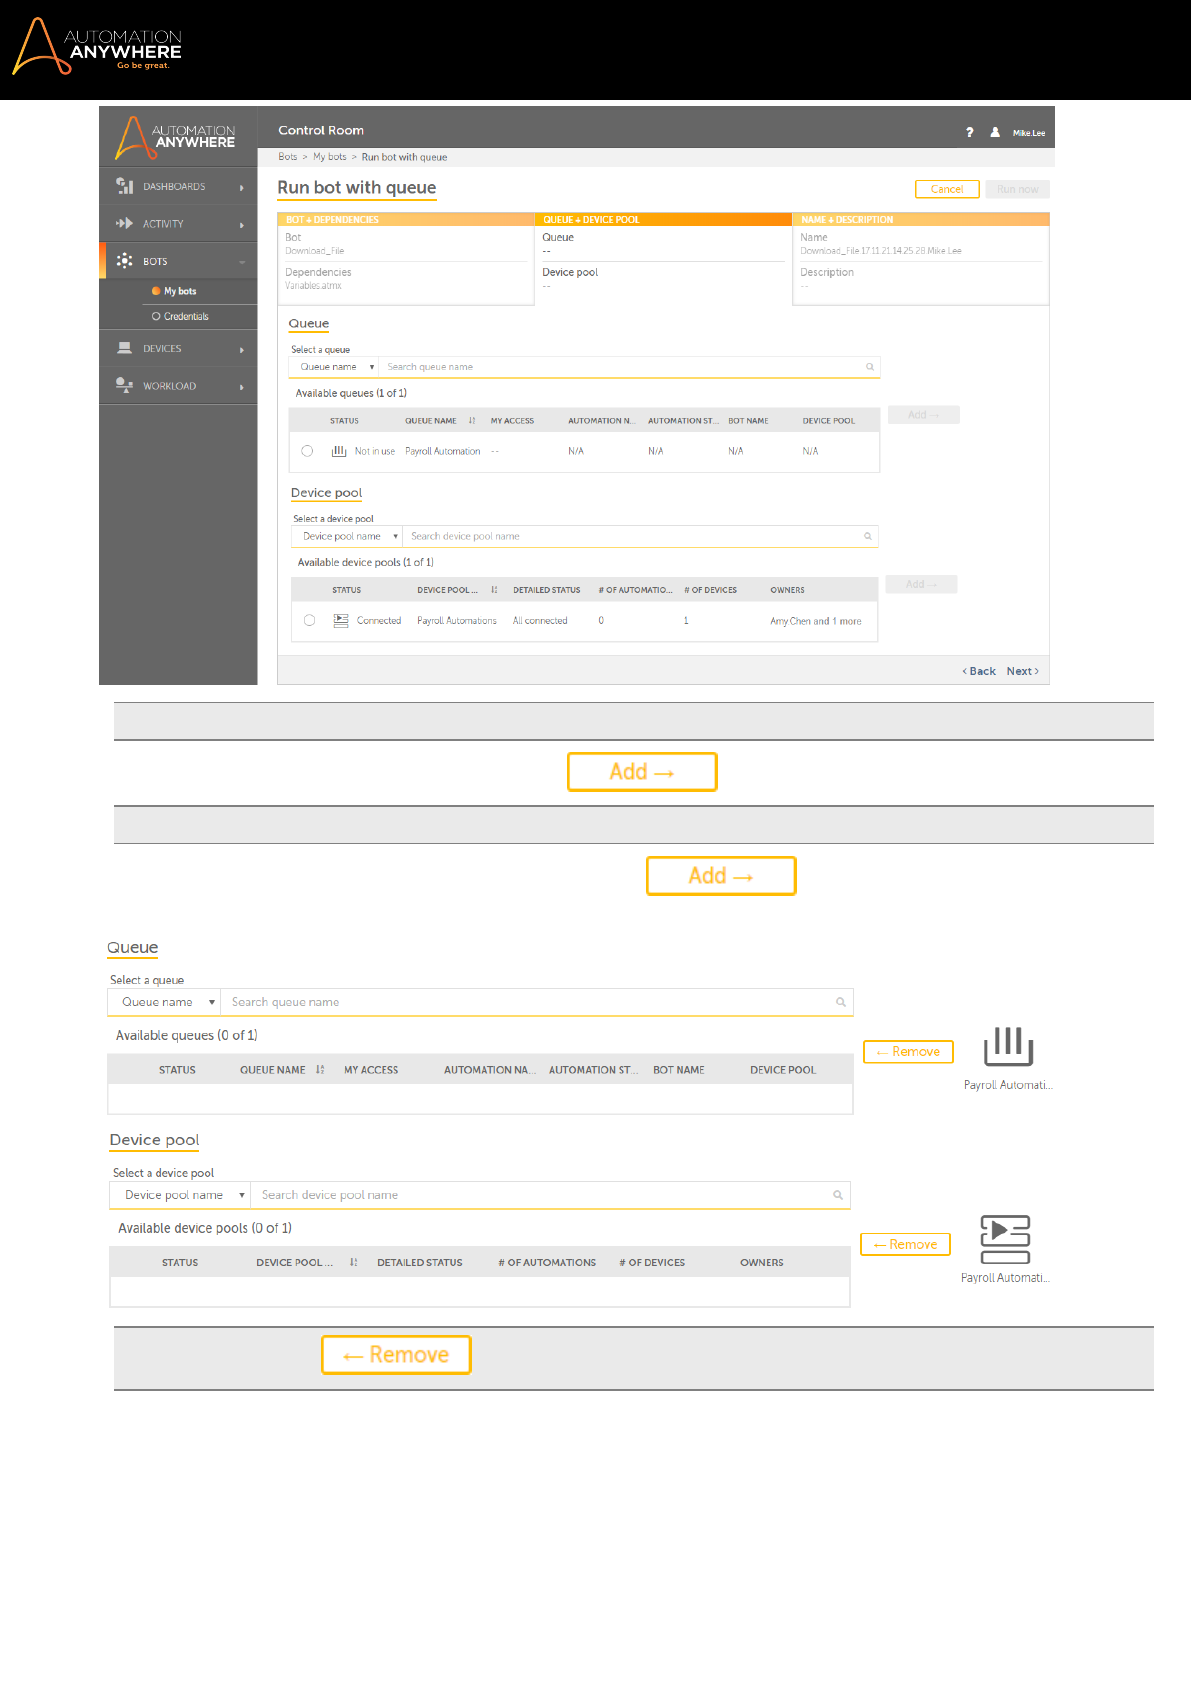Click the Automation Anywhere logo in the black page header
The width and height of the screenshot is (1191, 1684).
pos(97,46)
